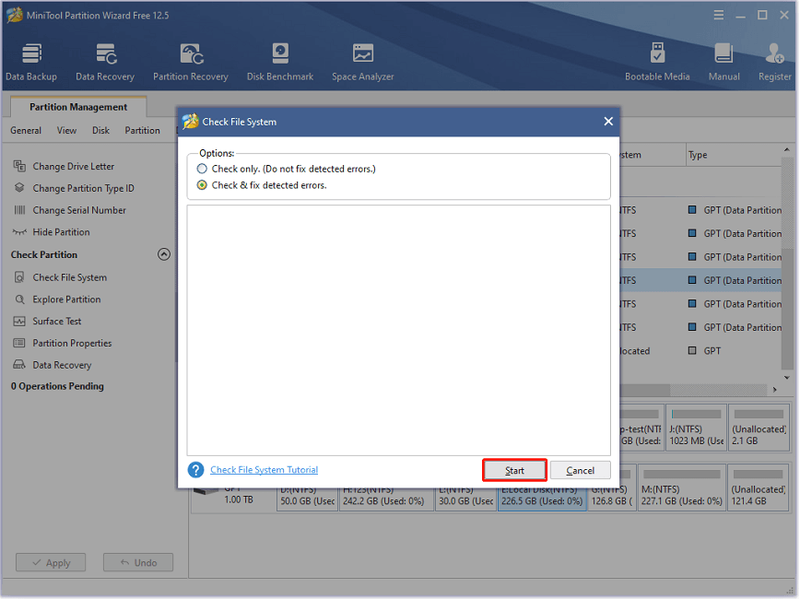Click the Start button
Image resolution: width=800 pixels, height=599 pixels.
(514, 470)
